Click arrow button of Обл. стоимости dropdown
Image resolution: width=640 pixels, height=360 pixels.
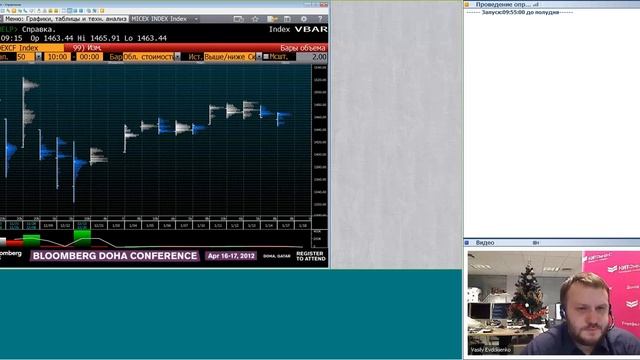178,57
